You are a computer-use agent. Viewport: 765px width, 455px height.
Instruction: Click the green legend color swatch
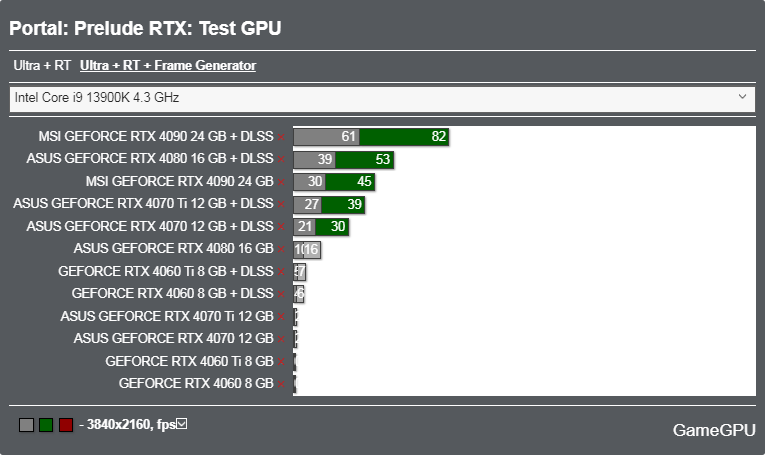pyautogui.click(x=46, y=425)
